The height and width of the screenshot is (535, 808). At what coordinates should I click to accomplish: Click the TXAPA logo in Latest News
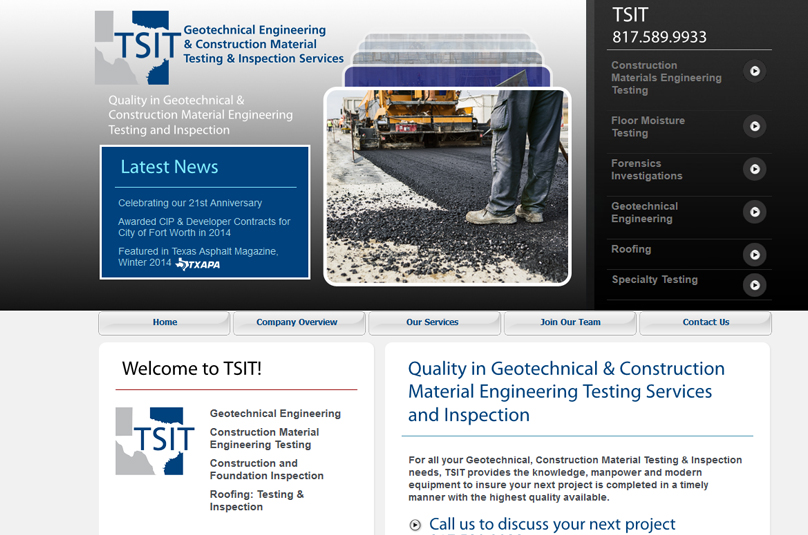[x=198, y=264]
